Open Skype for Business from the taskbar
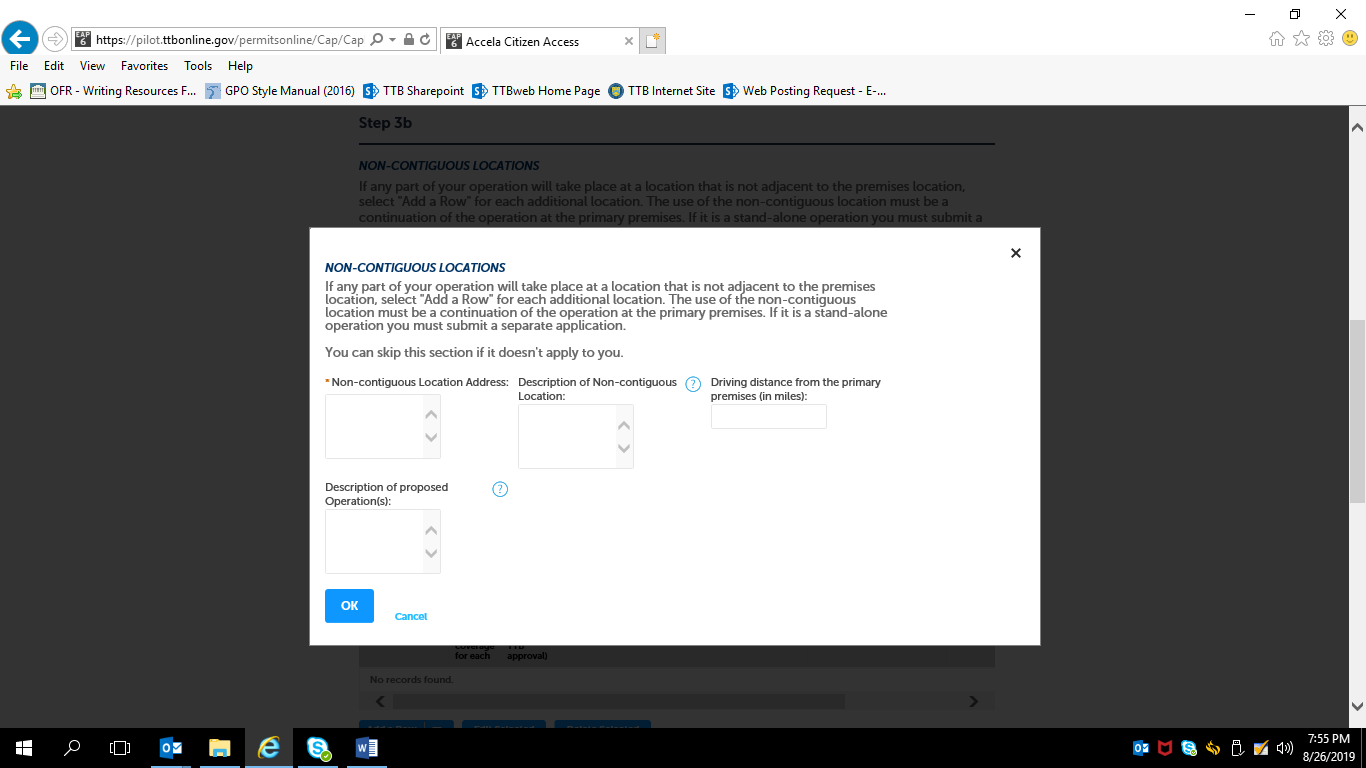 click(318, 748)
